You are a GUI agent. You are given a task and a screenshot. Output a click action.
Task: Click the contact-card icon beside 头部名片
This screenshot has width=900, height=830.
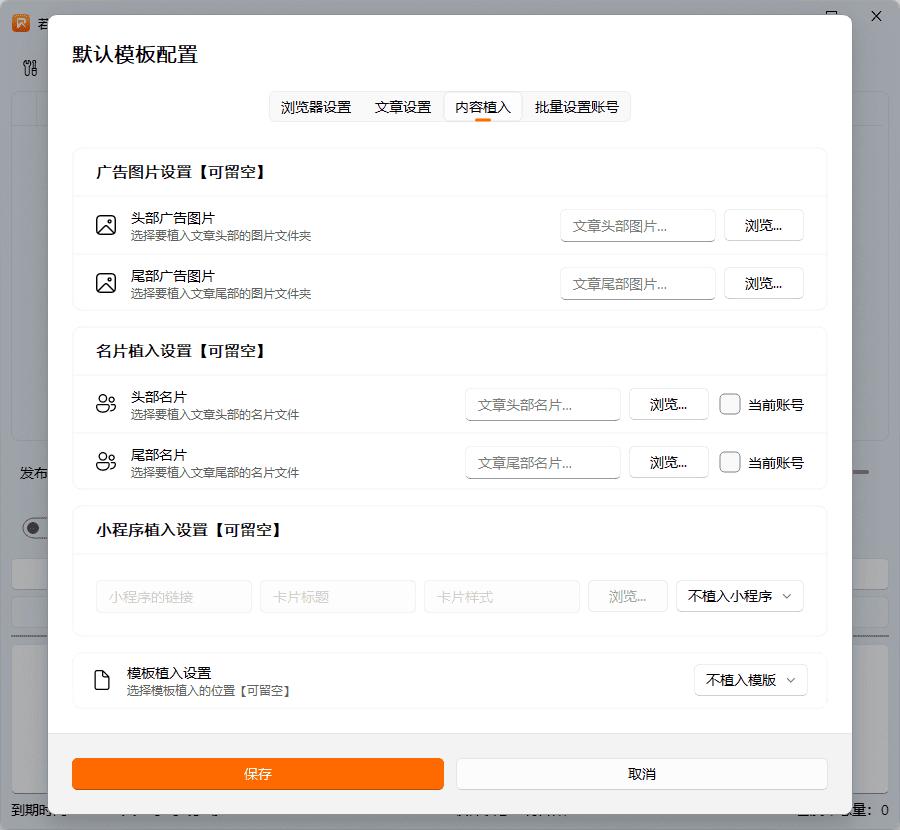[x=105, y=404]
